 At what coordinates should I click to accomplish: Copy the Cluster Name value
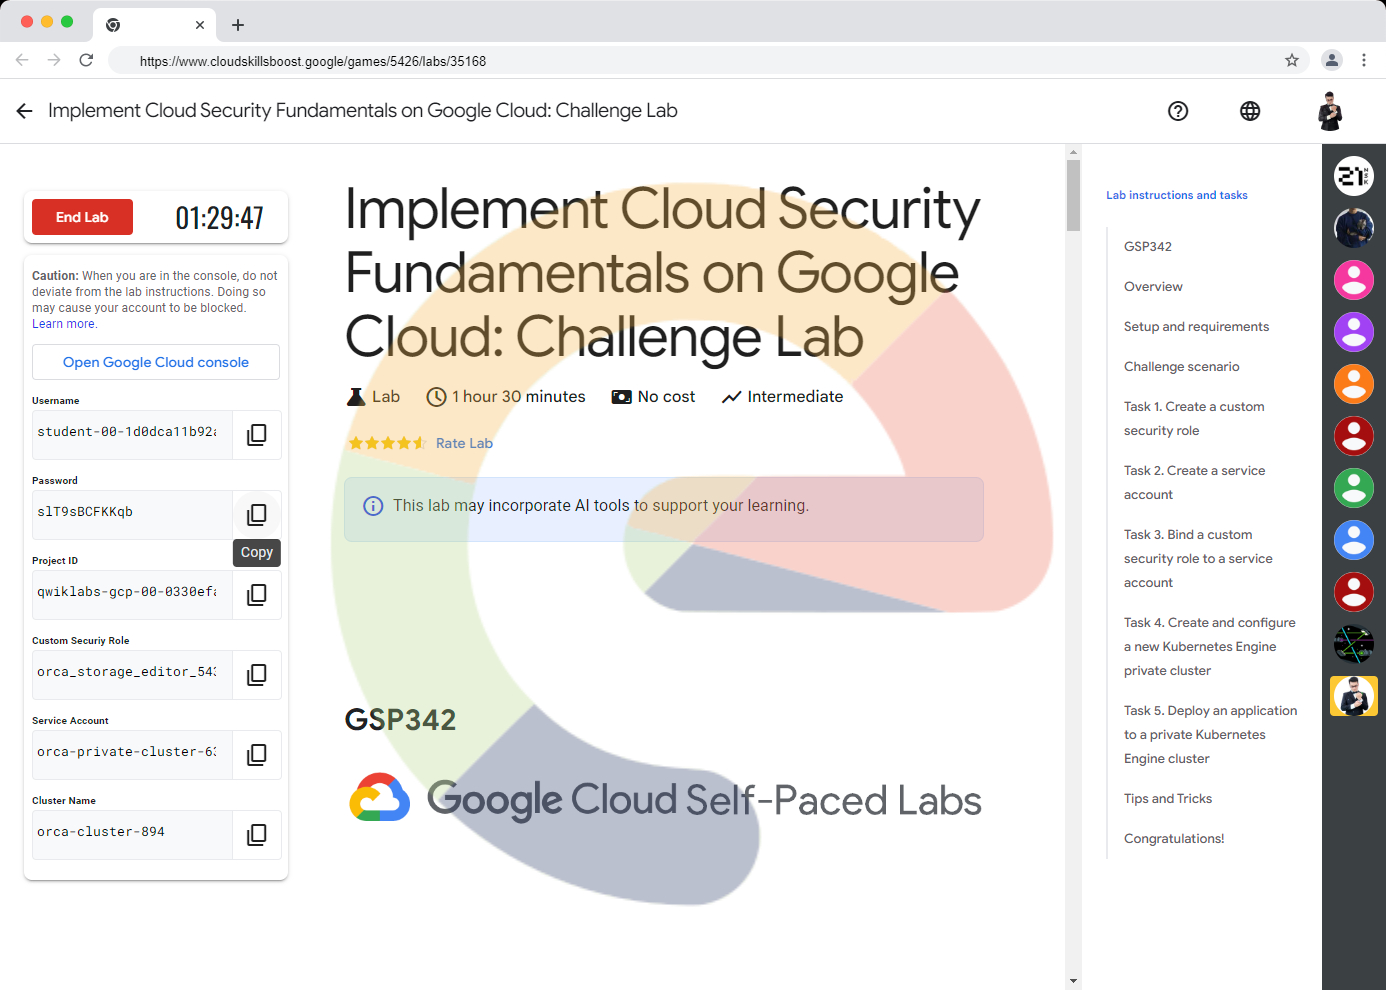[257, 835]
